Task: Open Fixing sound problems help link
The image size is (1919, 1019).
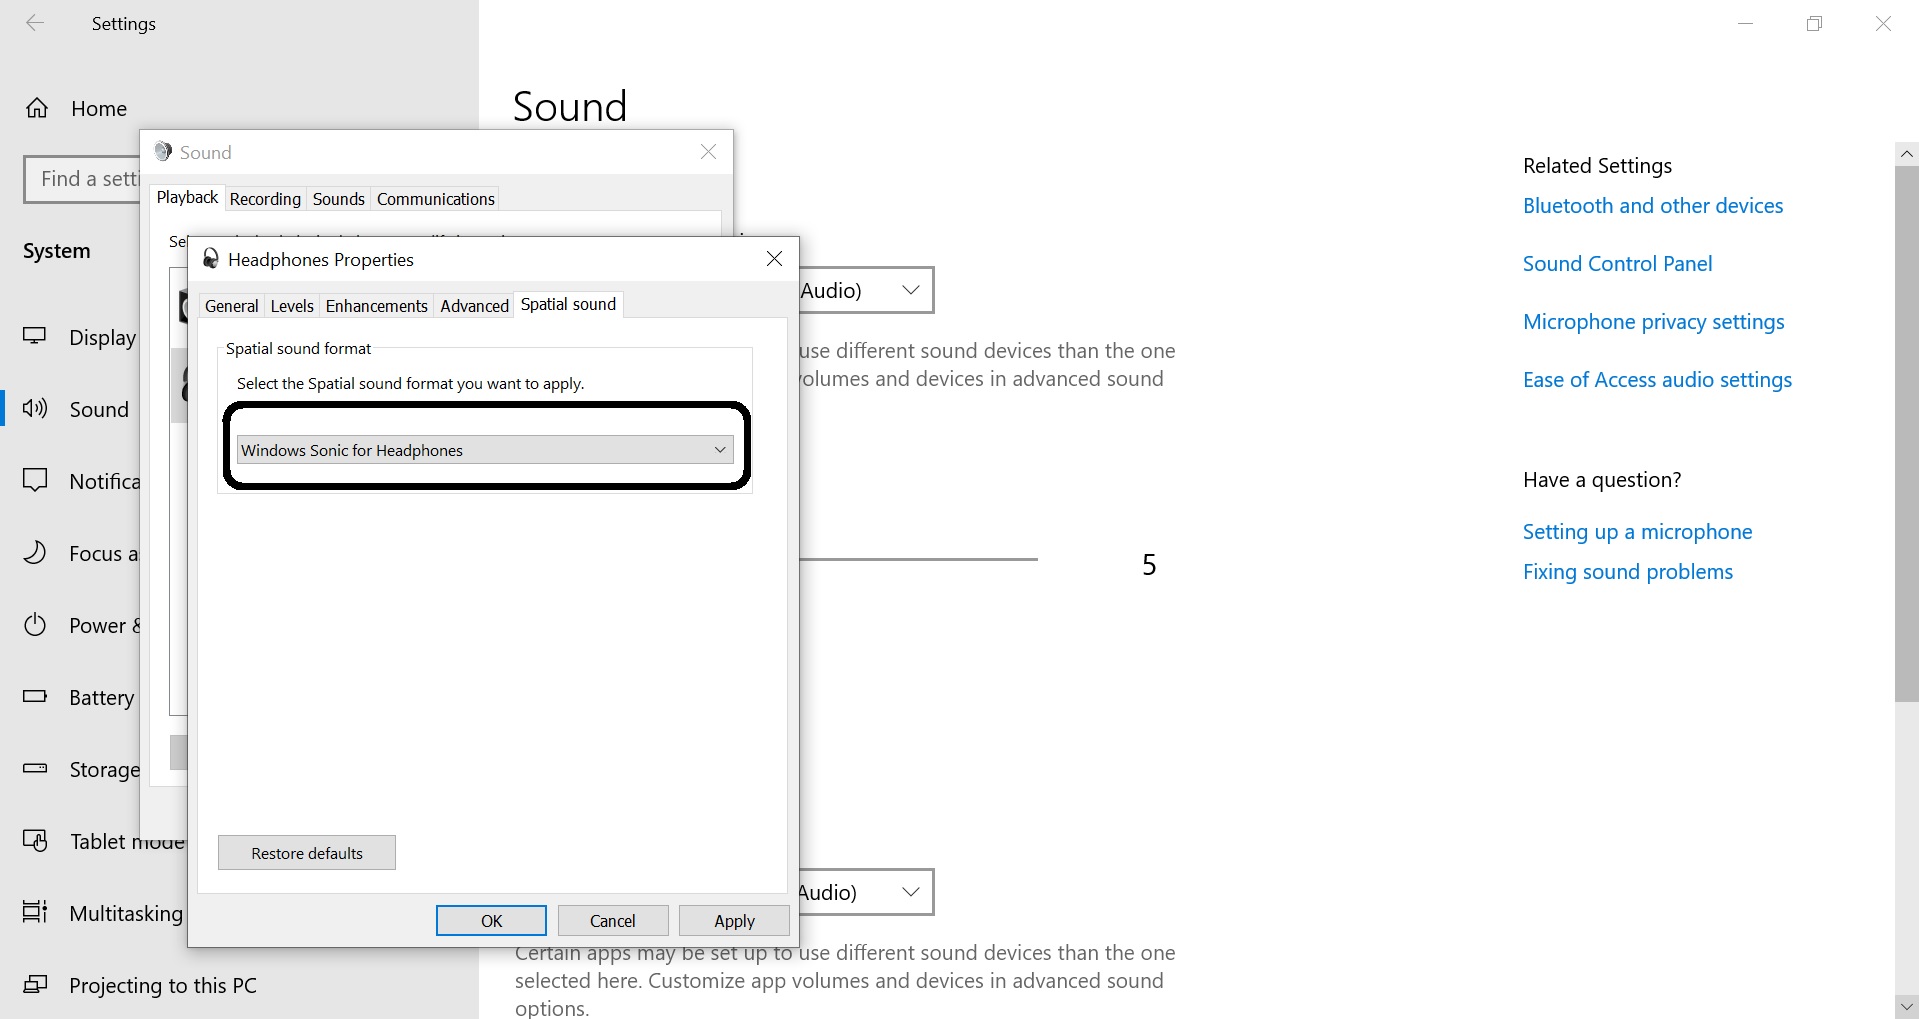Action: 1628,572
